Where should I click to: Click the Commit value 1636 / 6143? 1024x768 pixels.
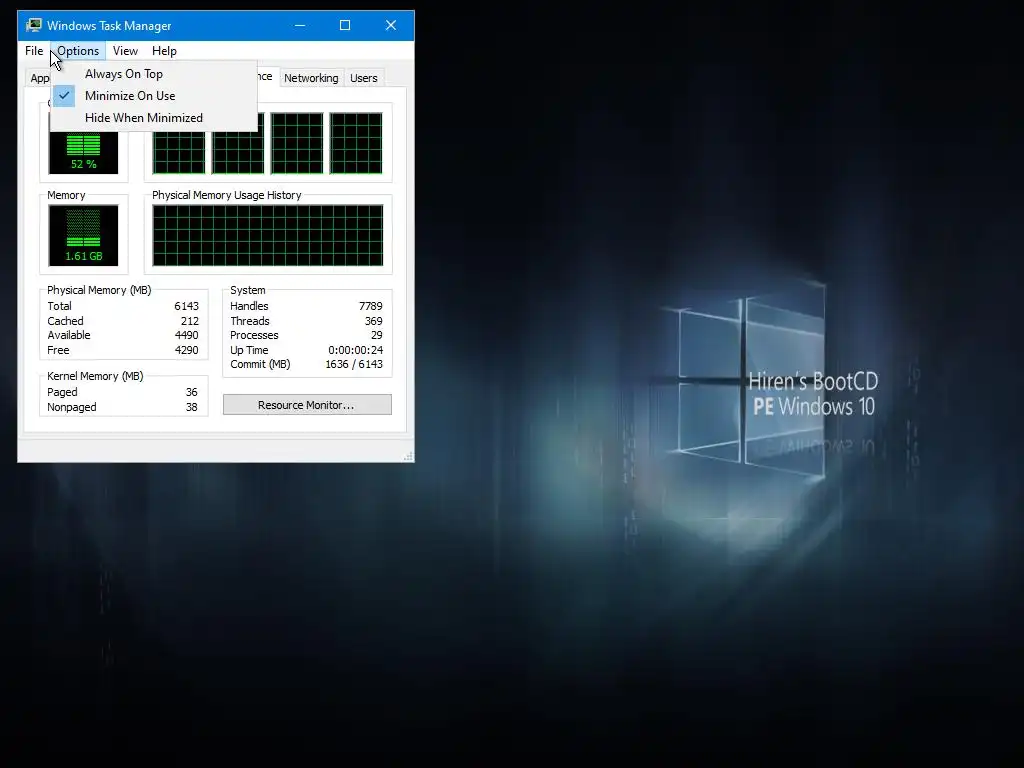[x=354, y=364]
